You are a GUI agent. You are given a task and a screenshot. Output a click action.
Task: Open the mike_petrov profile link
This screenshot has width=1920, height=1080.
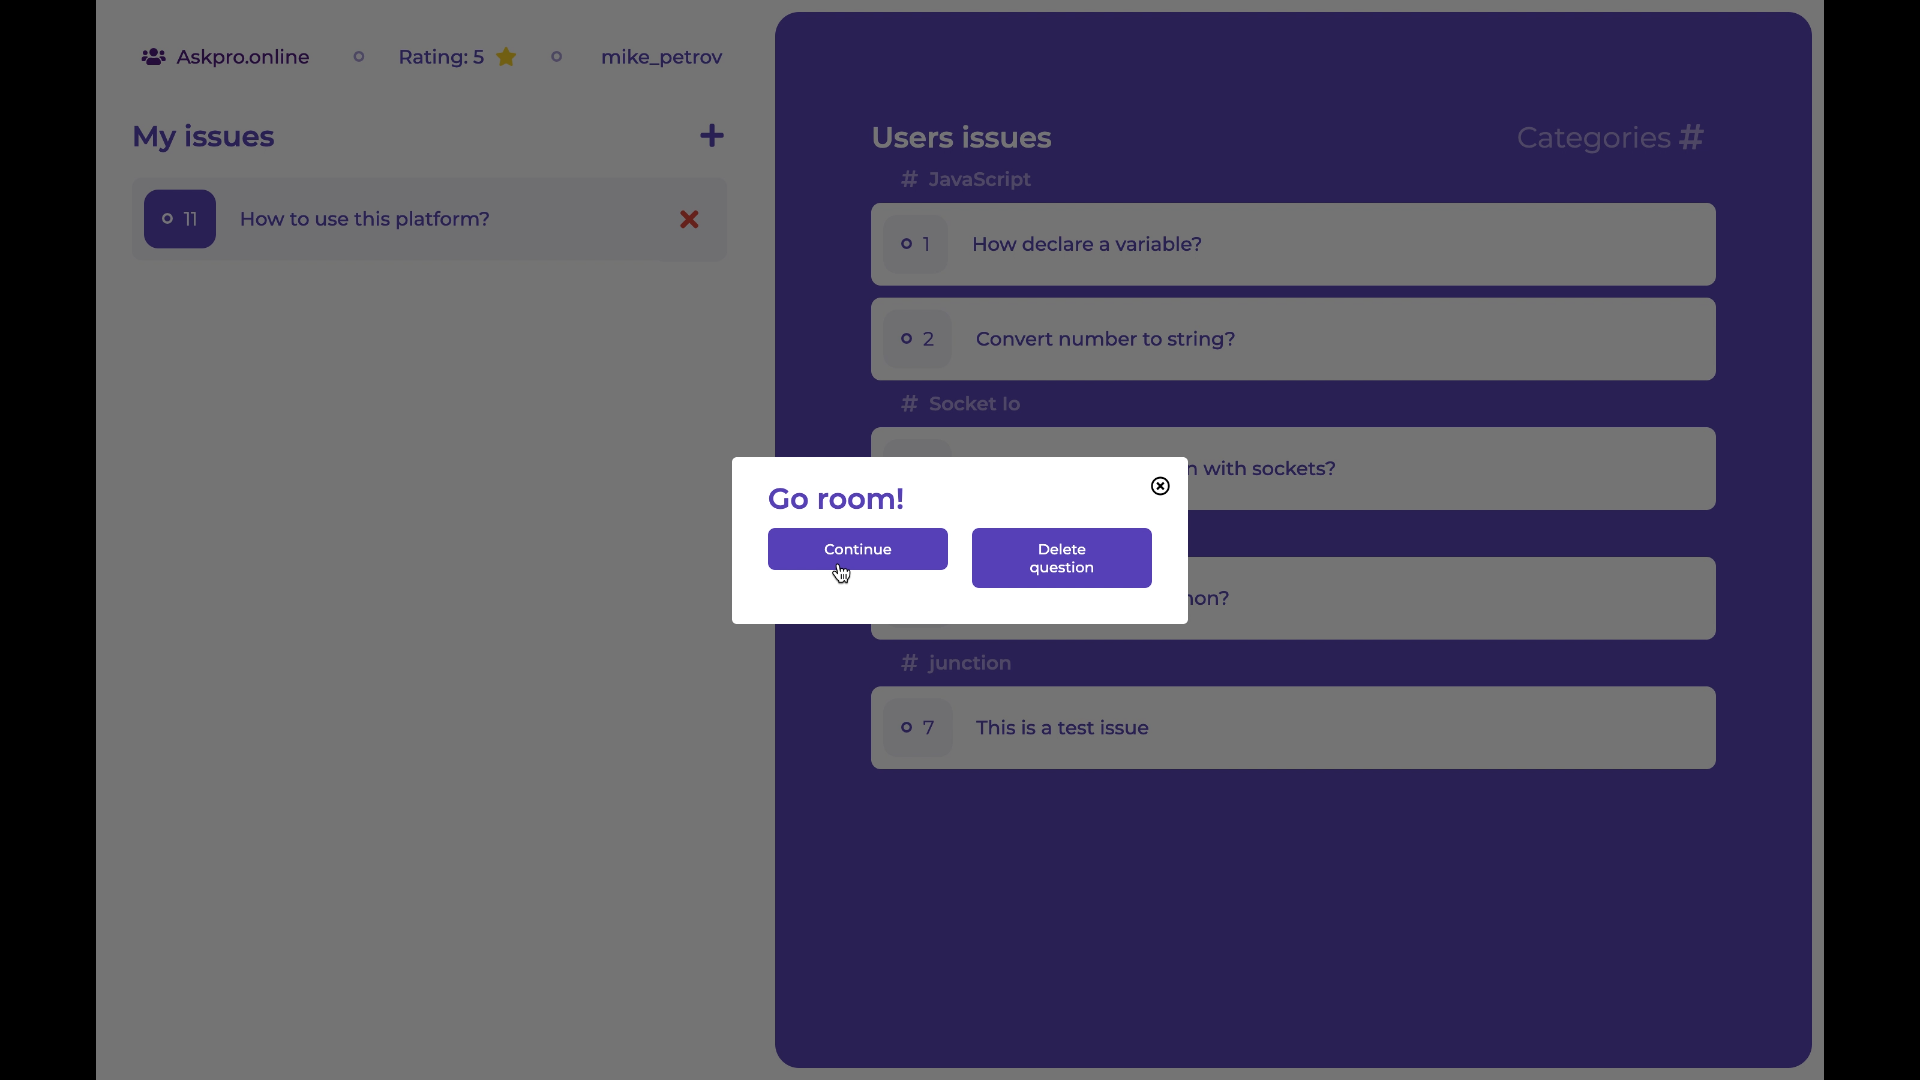661,57
